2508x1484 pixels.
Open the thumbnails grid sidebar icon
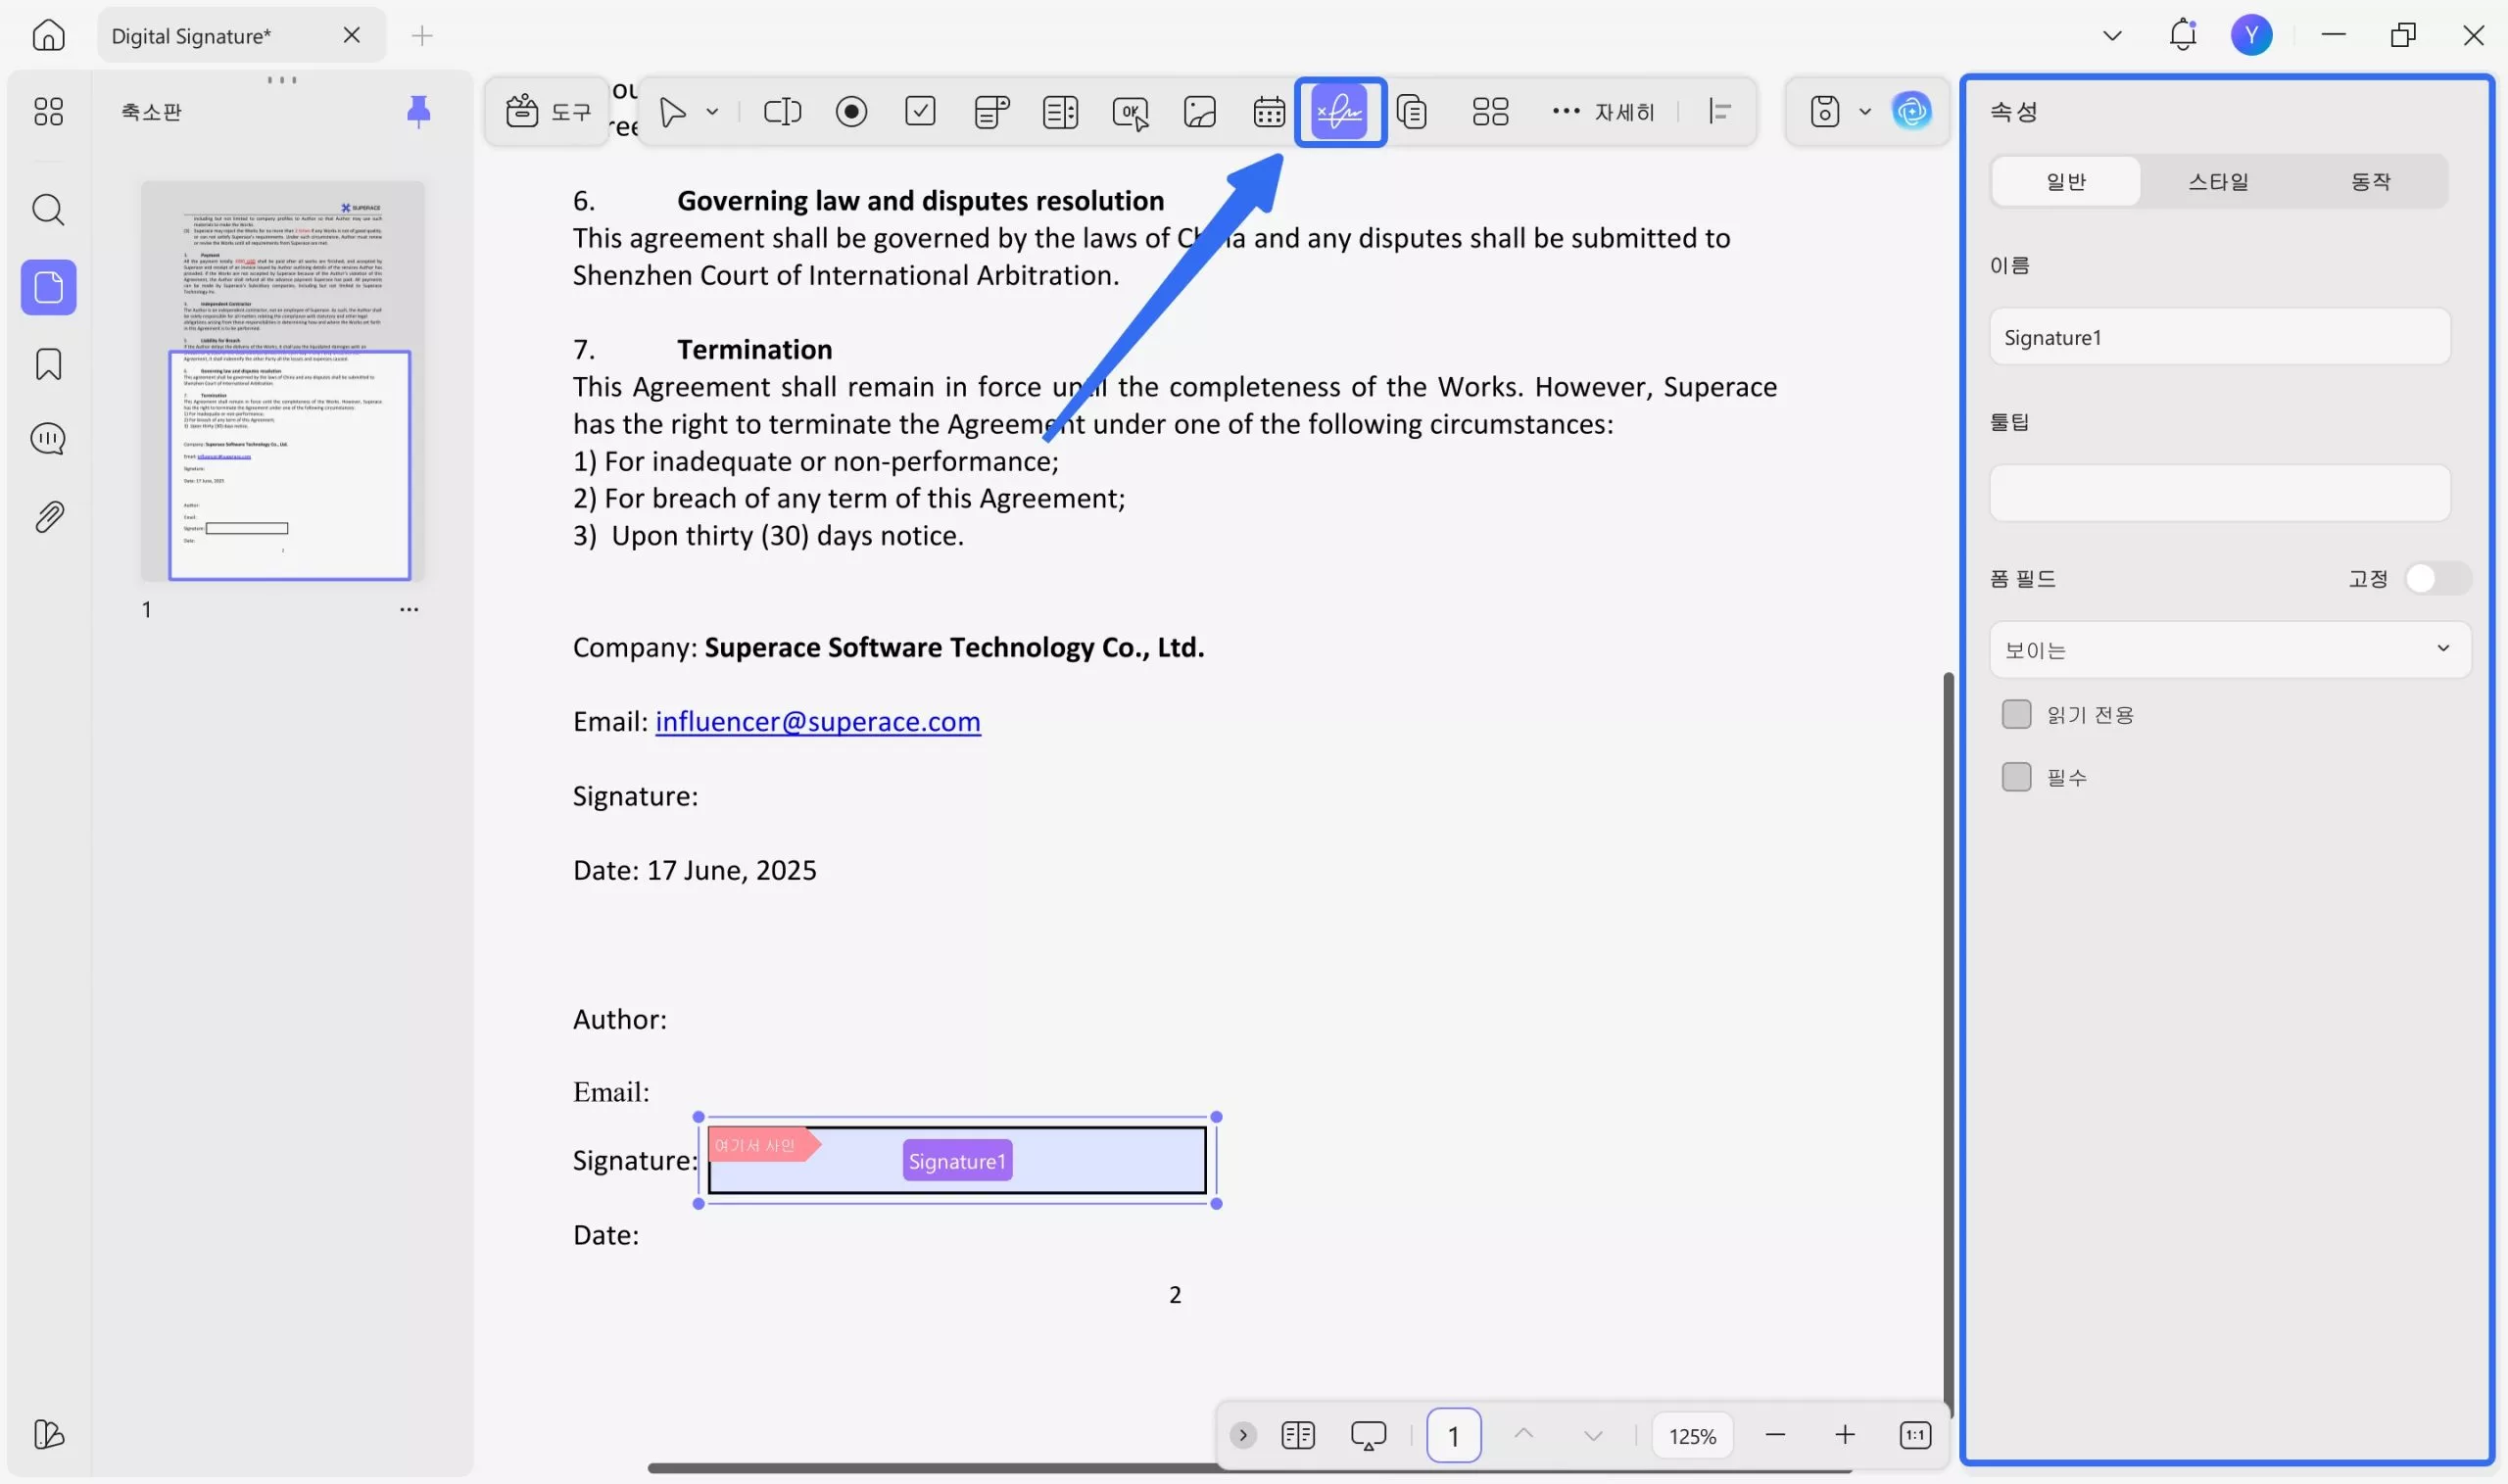(48, 111)
